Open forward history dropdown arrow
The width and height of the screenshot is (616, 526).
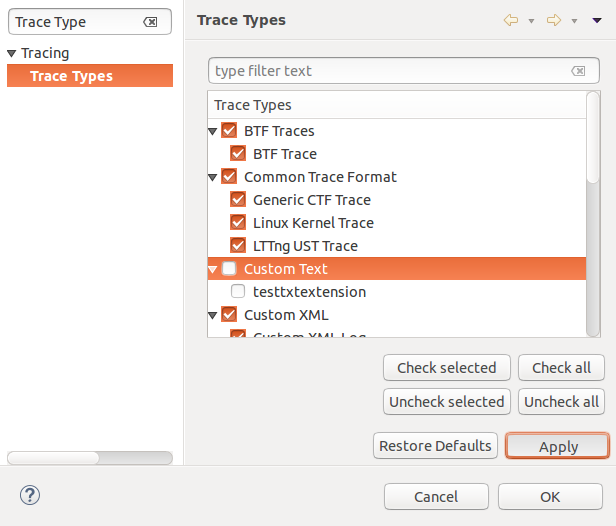click(573, 21)
